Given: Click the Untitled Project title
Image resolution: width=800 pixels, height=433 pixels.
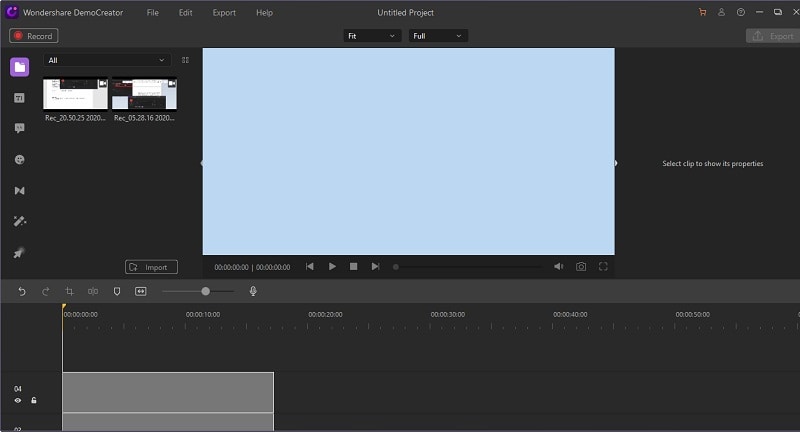Looking at the screenshot, I should [x=406, y=13].
